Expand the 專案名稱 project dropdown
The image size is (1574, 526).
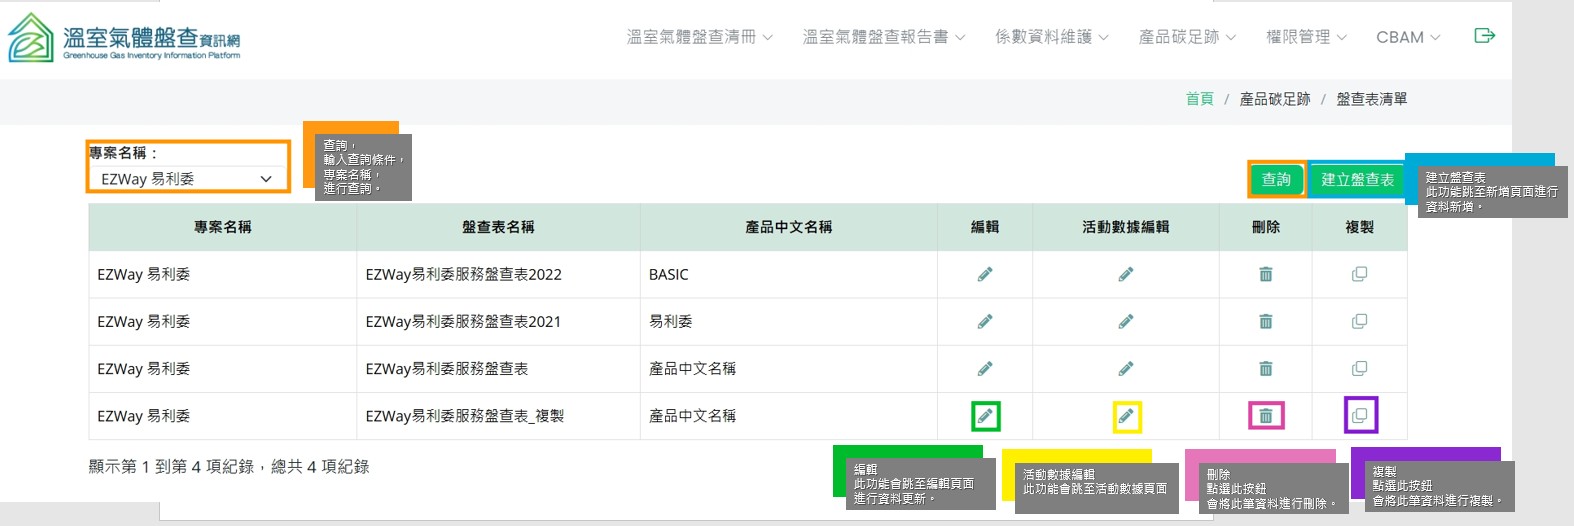(x=186, y=179)
